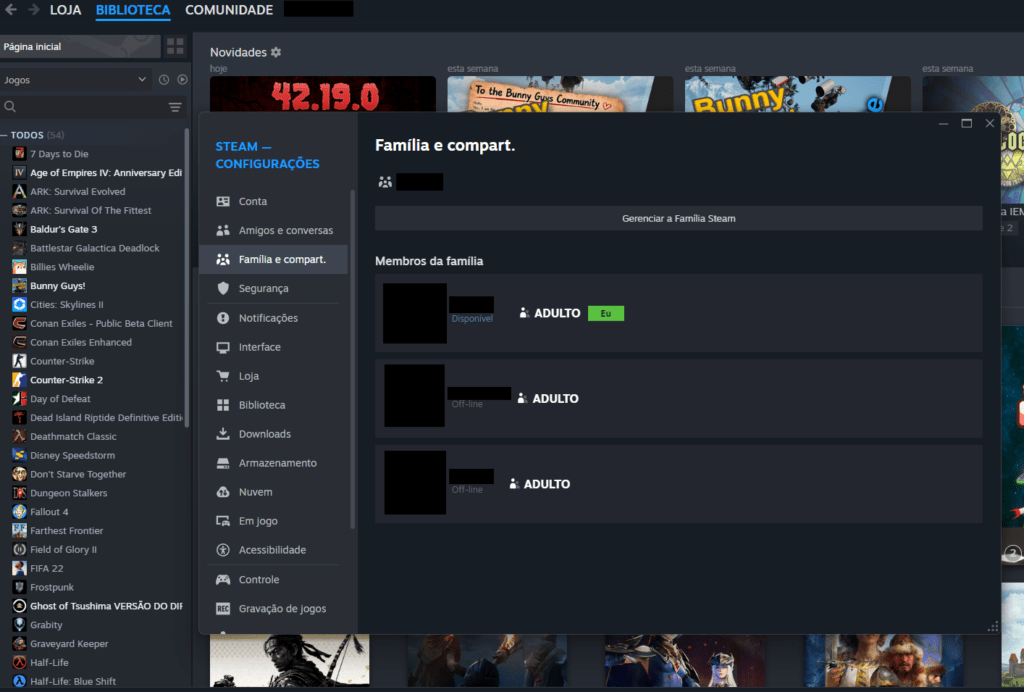Image resolution: width=1024 pixels, height=692 pixels.
Task: Click Graveyard Keeper game icon
Action: point(20,644)
